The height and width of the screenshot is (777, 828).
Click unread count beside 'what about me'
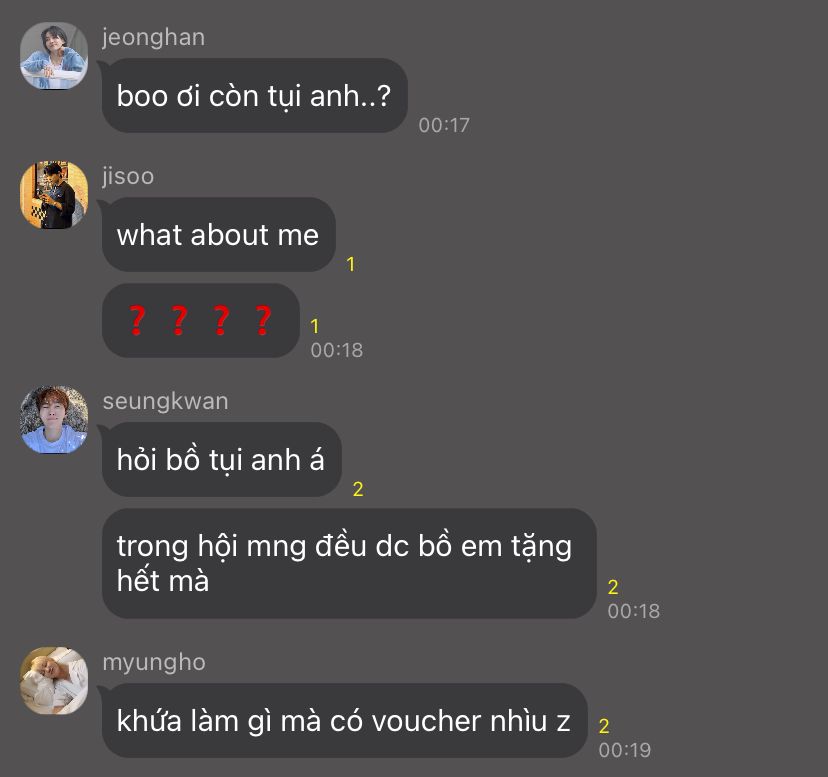coord(350,264)
